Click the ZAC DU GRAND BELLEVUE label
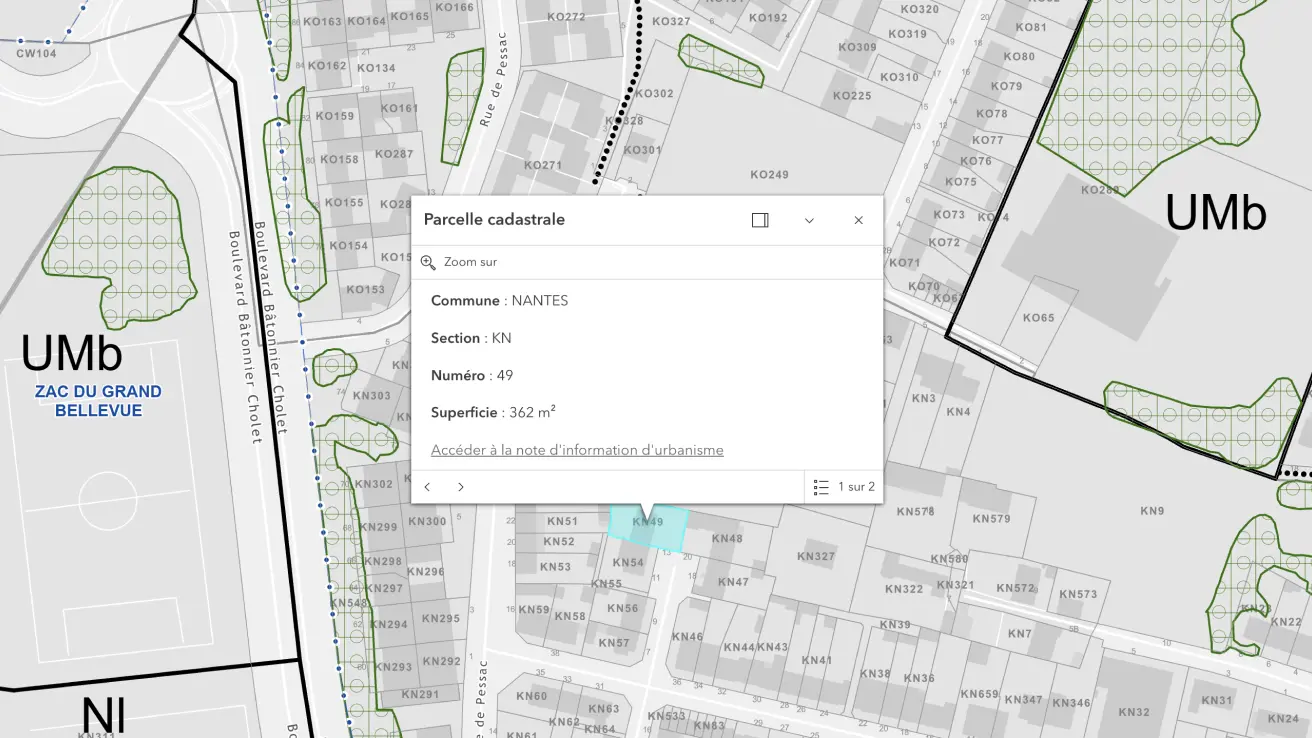1312x738 pixels. 98,401
